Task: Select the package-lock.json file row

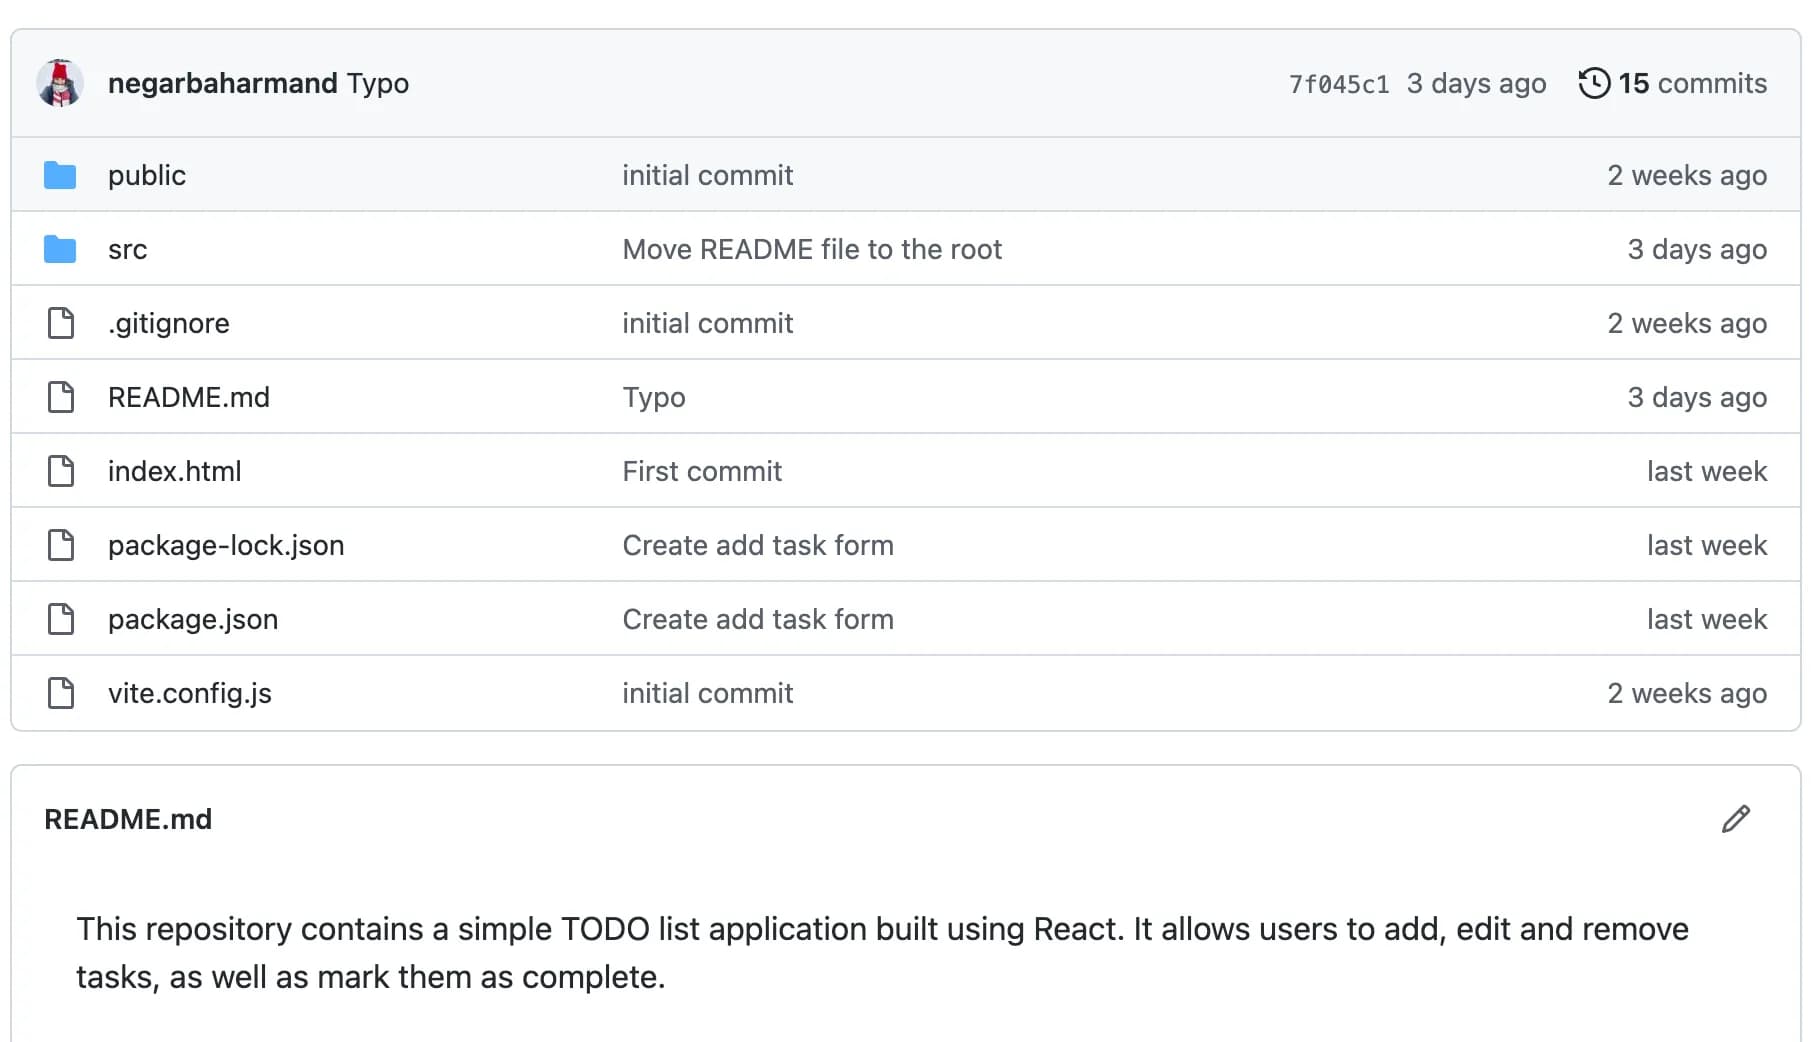Action: [226, 544]
